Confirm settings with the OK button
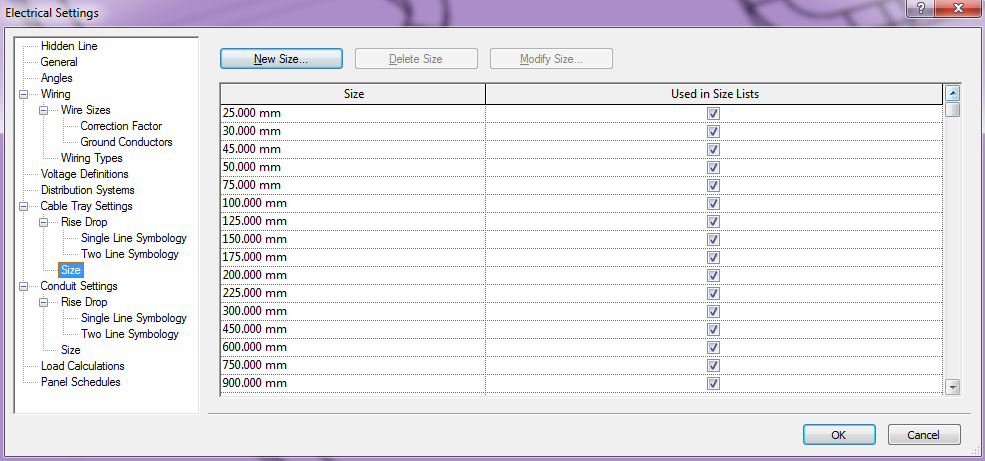985x461 pixels. tap(839, 435)
